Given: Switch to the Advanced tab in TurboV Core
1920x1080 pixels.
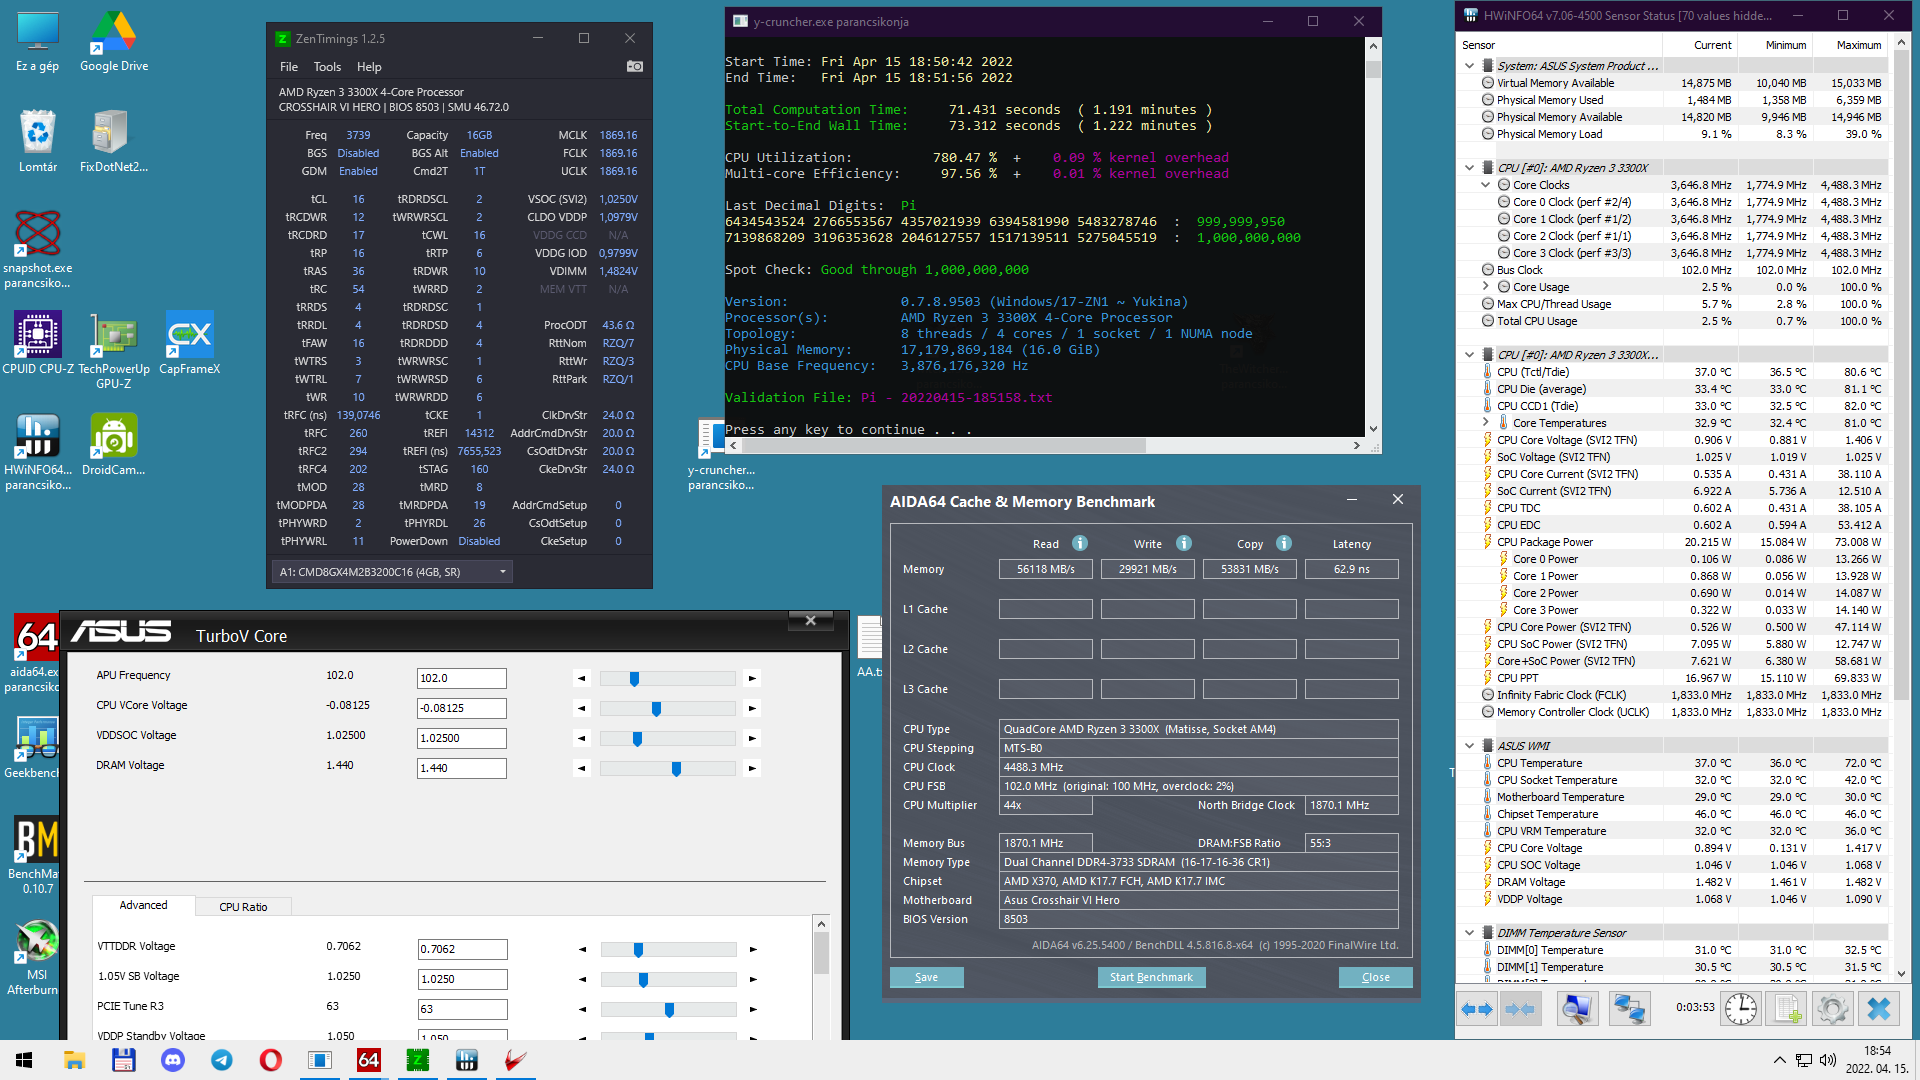Looking at the screenshot, I should click(x=143, y=905).
